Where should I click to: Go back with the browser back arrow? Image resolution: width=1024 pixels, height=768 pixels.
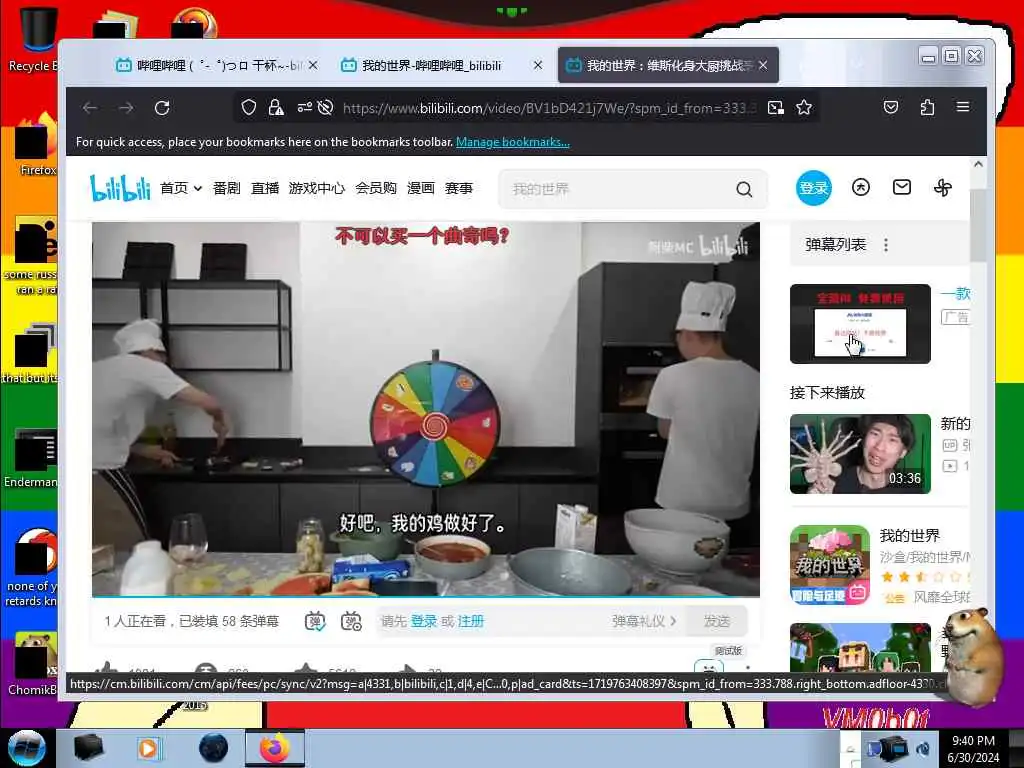click(x=90, y=108)
